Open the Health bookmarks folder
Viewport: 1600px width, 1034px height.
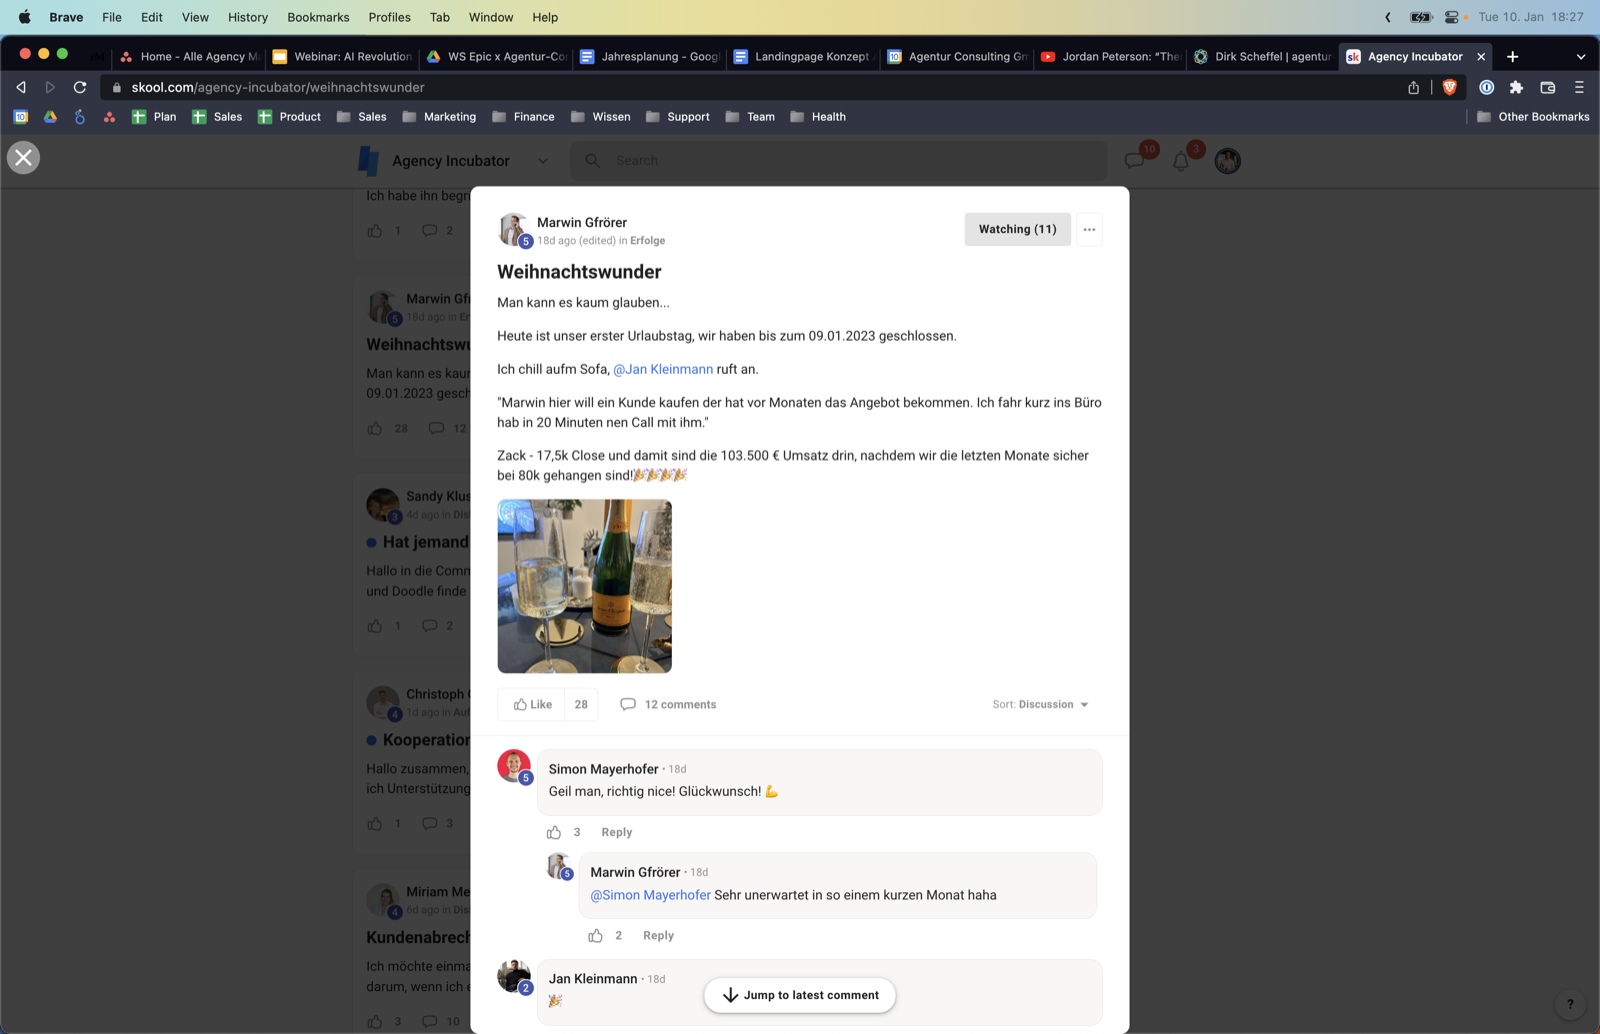818,117
